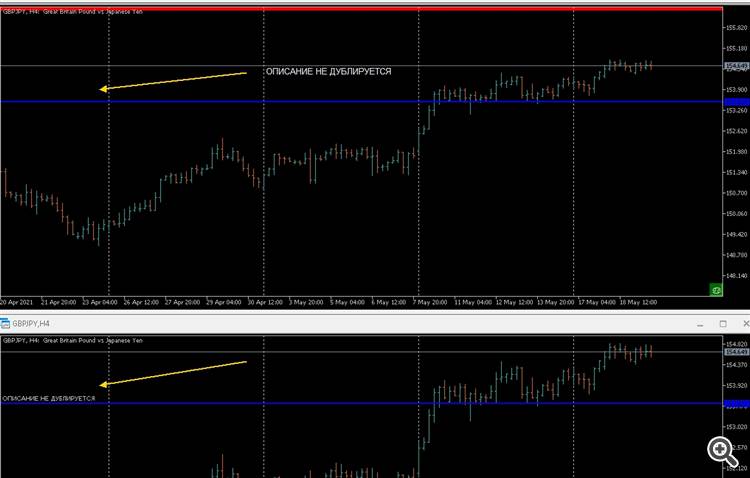Click the 153.920 price label in lower chart
The image size is (750, 478).
tap(736, 385)
